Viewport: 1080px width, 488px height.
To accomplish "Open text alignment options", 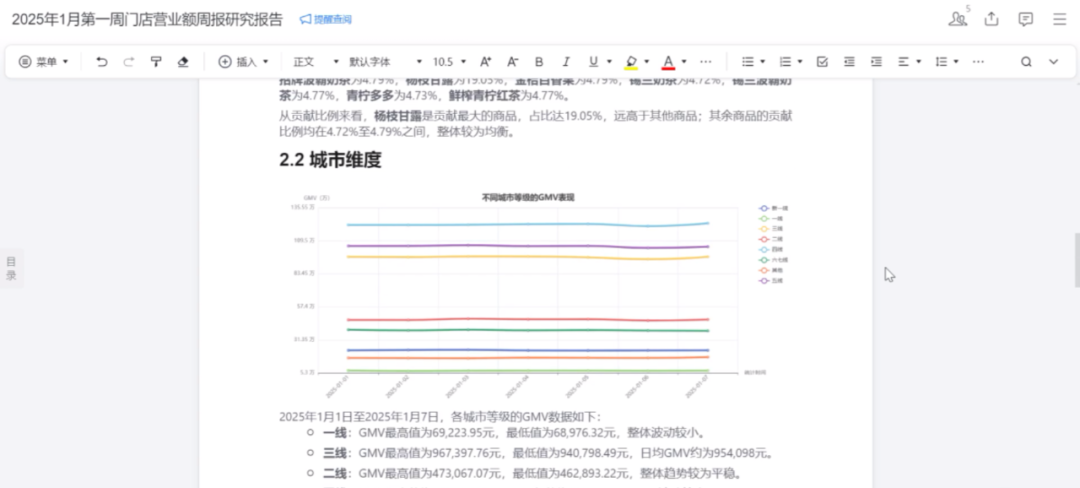I will point(908,62).
